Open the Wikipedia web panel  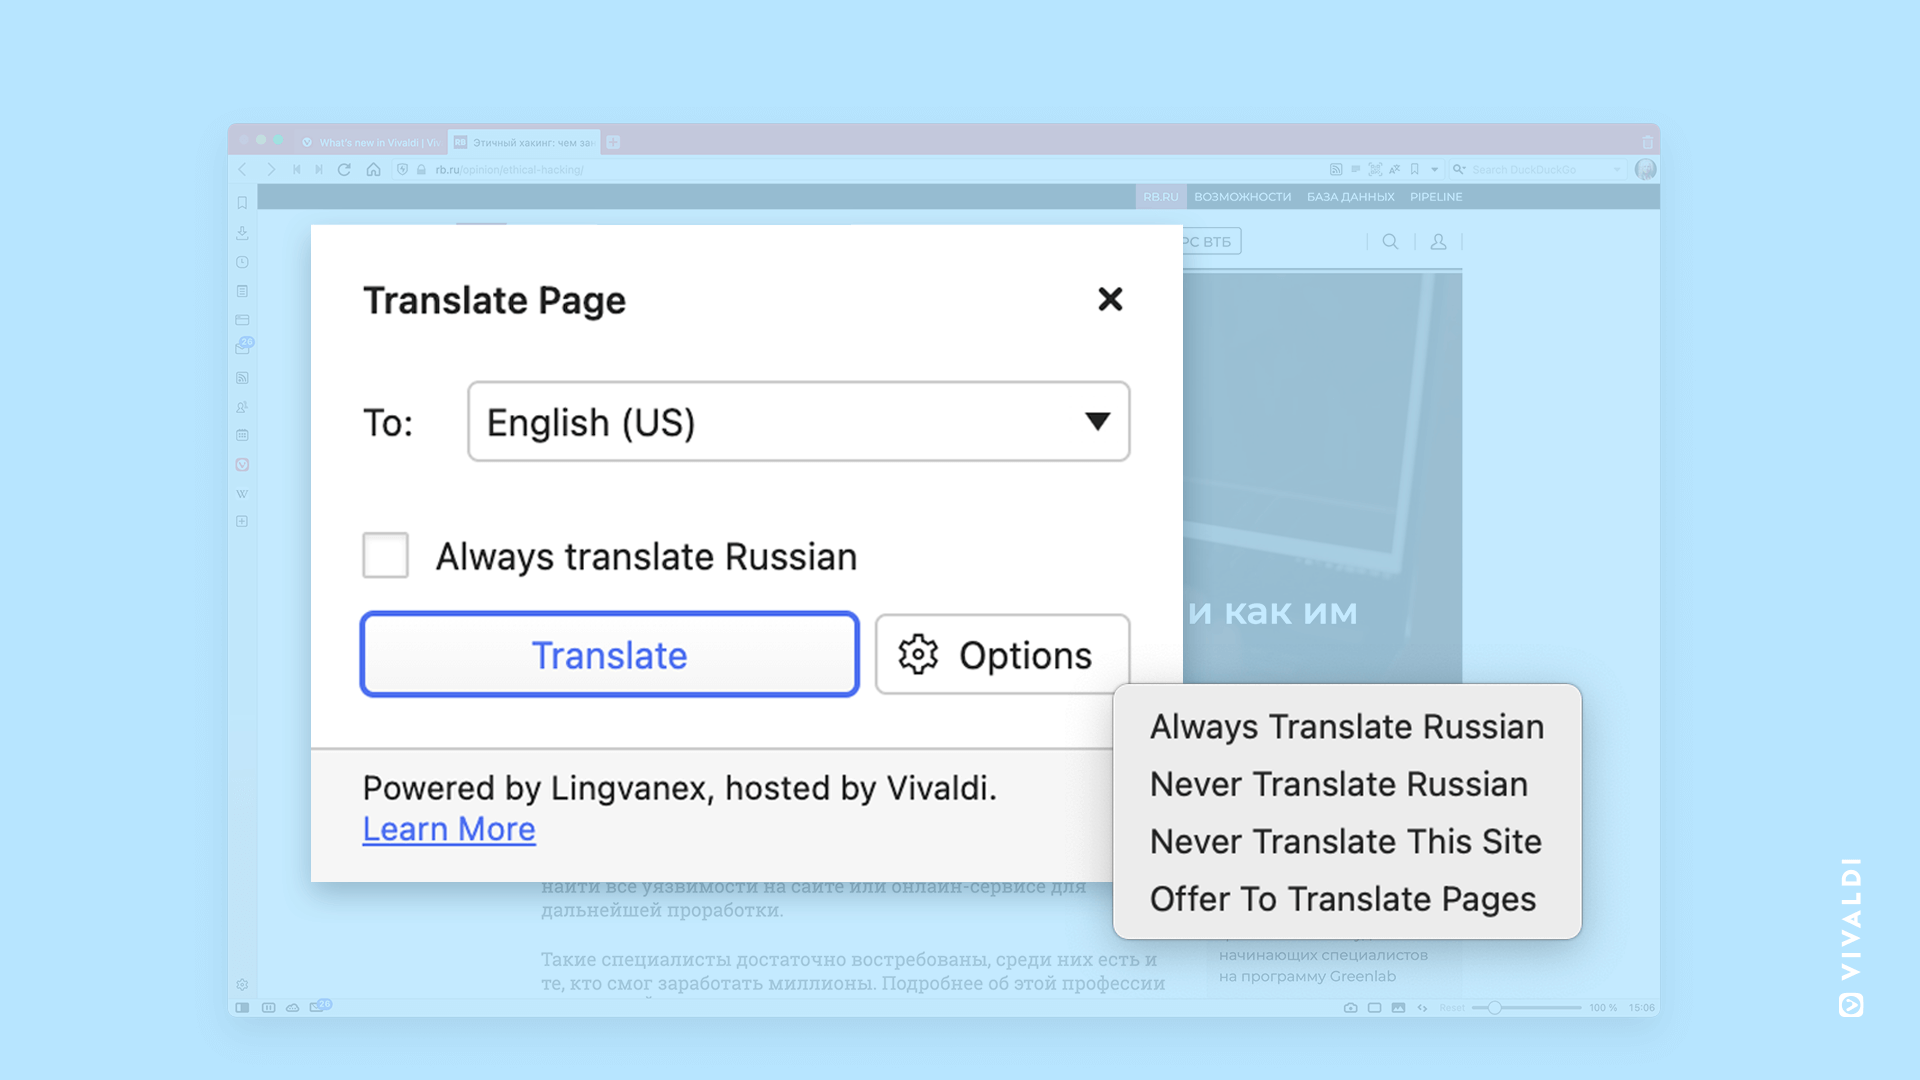click(242, 493)
